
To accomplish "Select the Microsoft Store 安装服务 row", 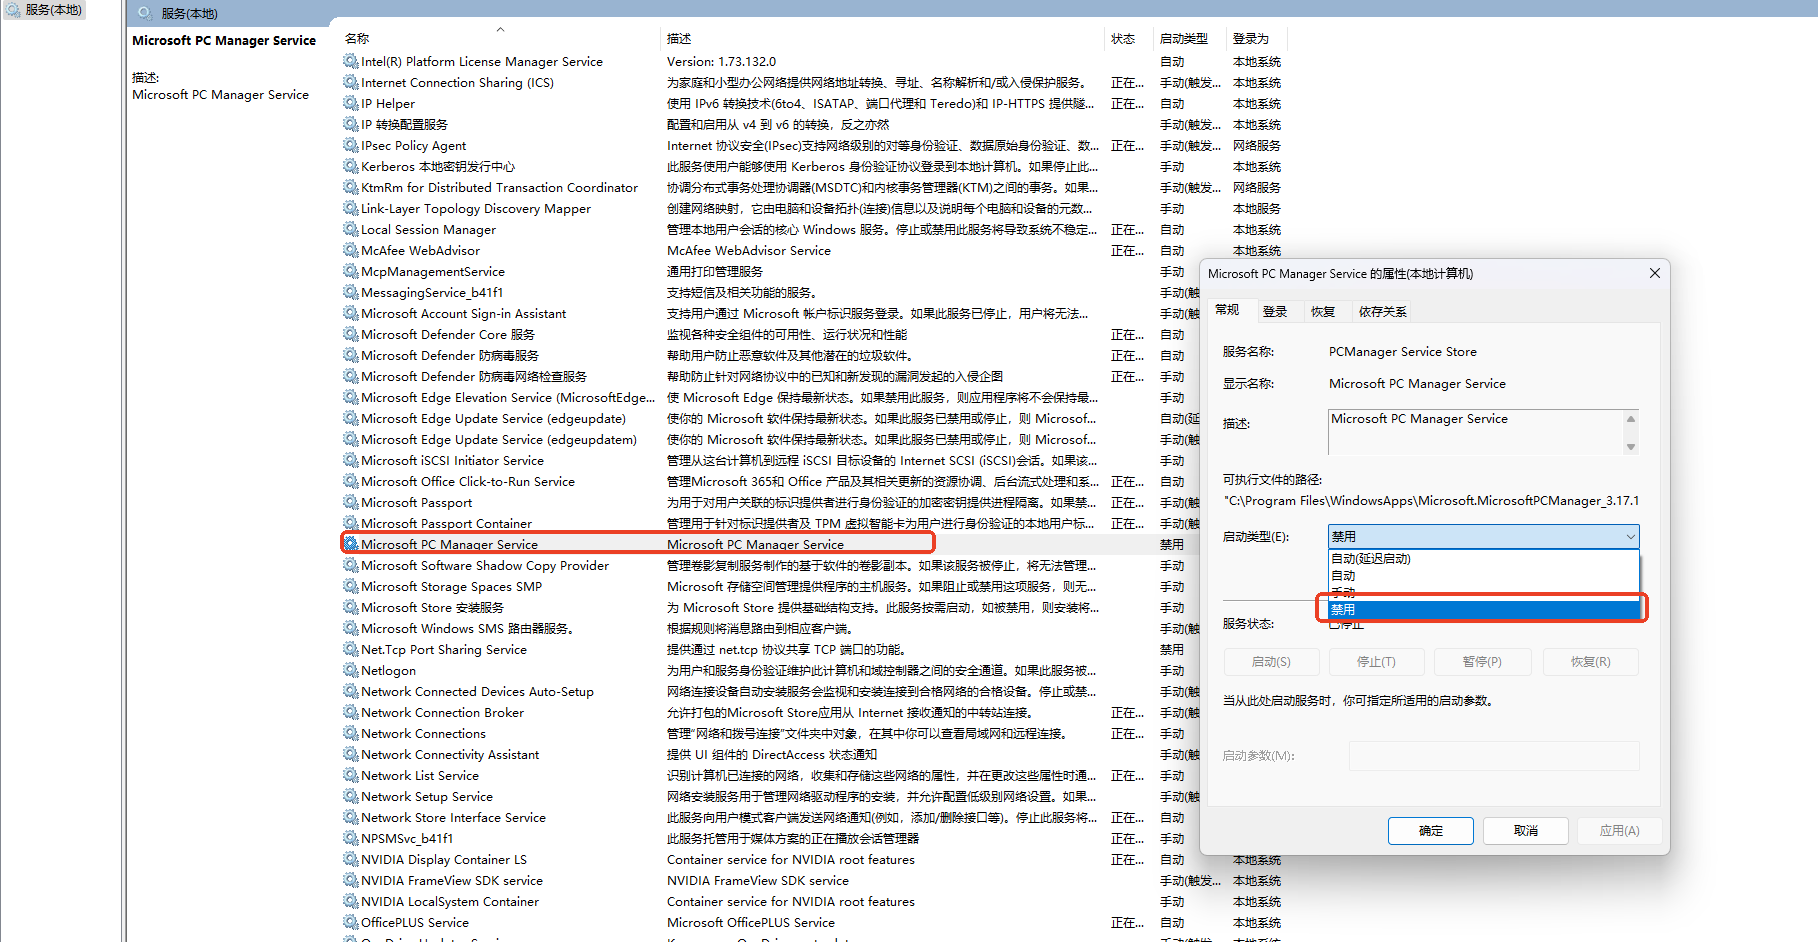I will [432, 607].
